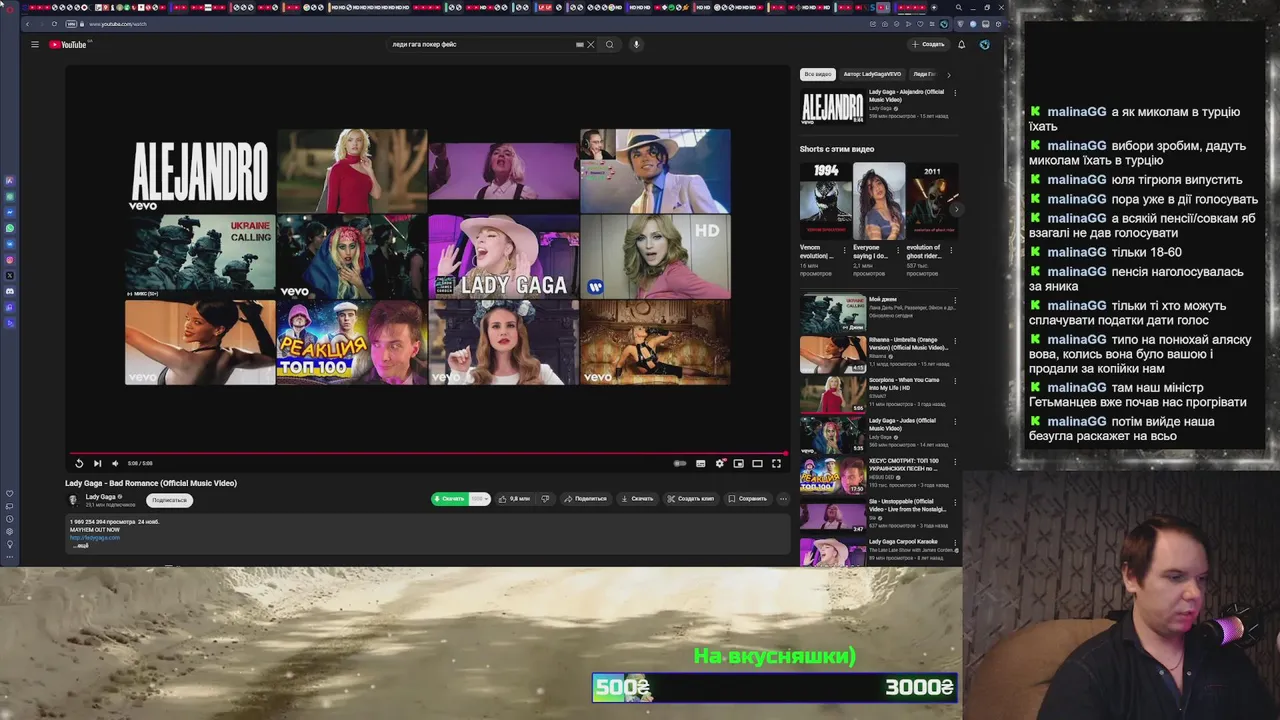The image size is (1280, 720).
Task: Expand description with ...ещё
Action: 81,546
